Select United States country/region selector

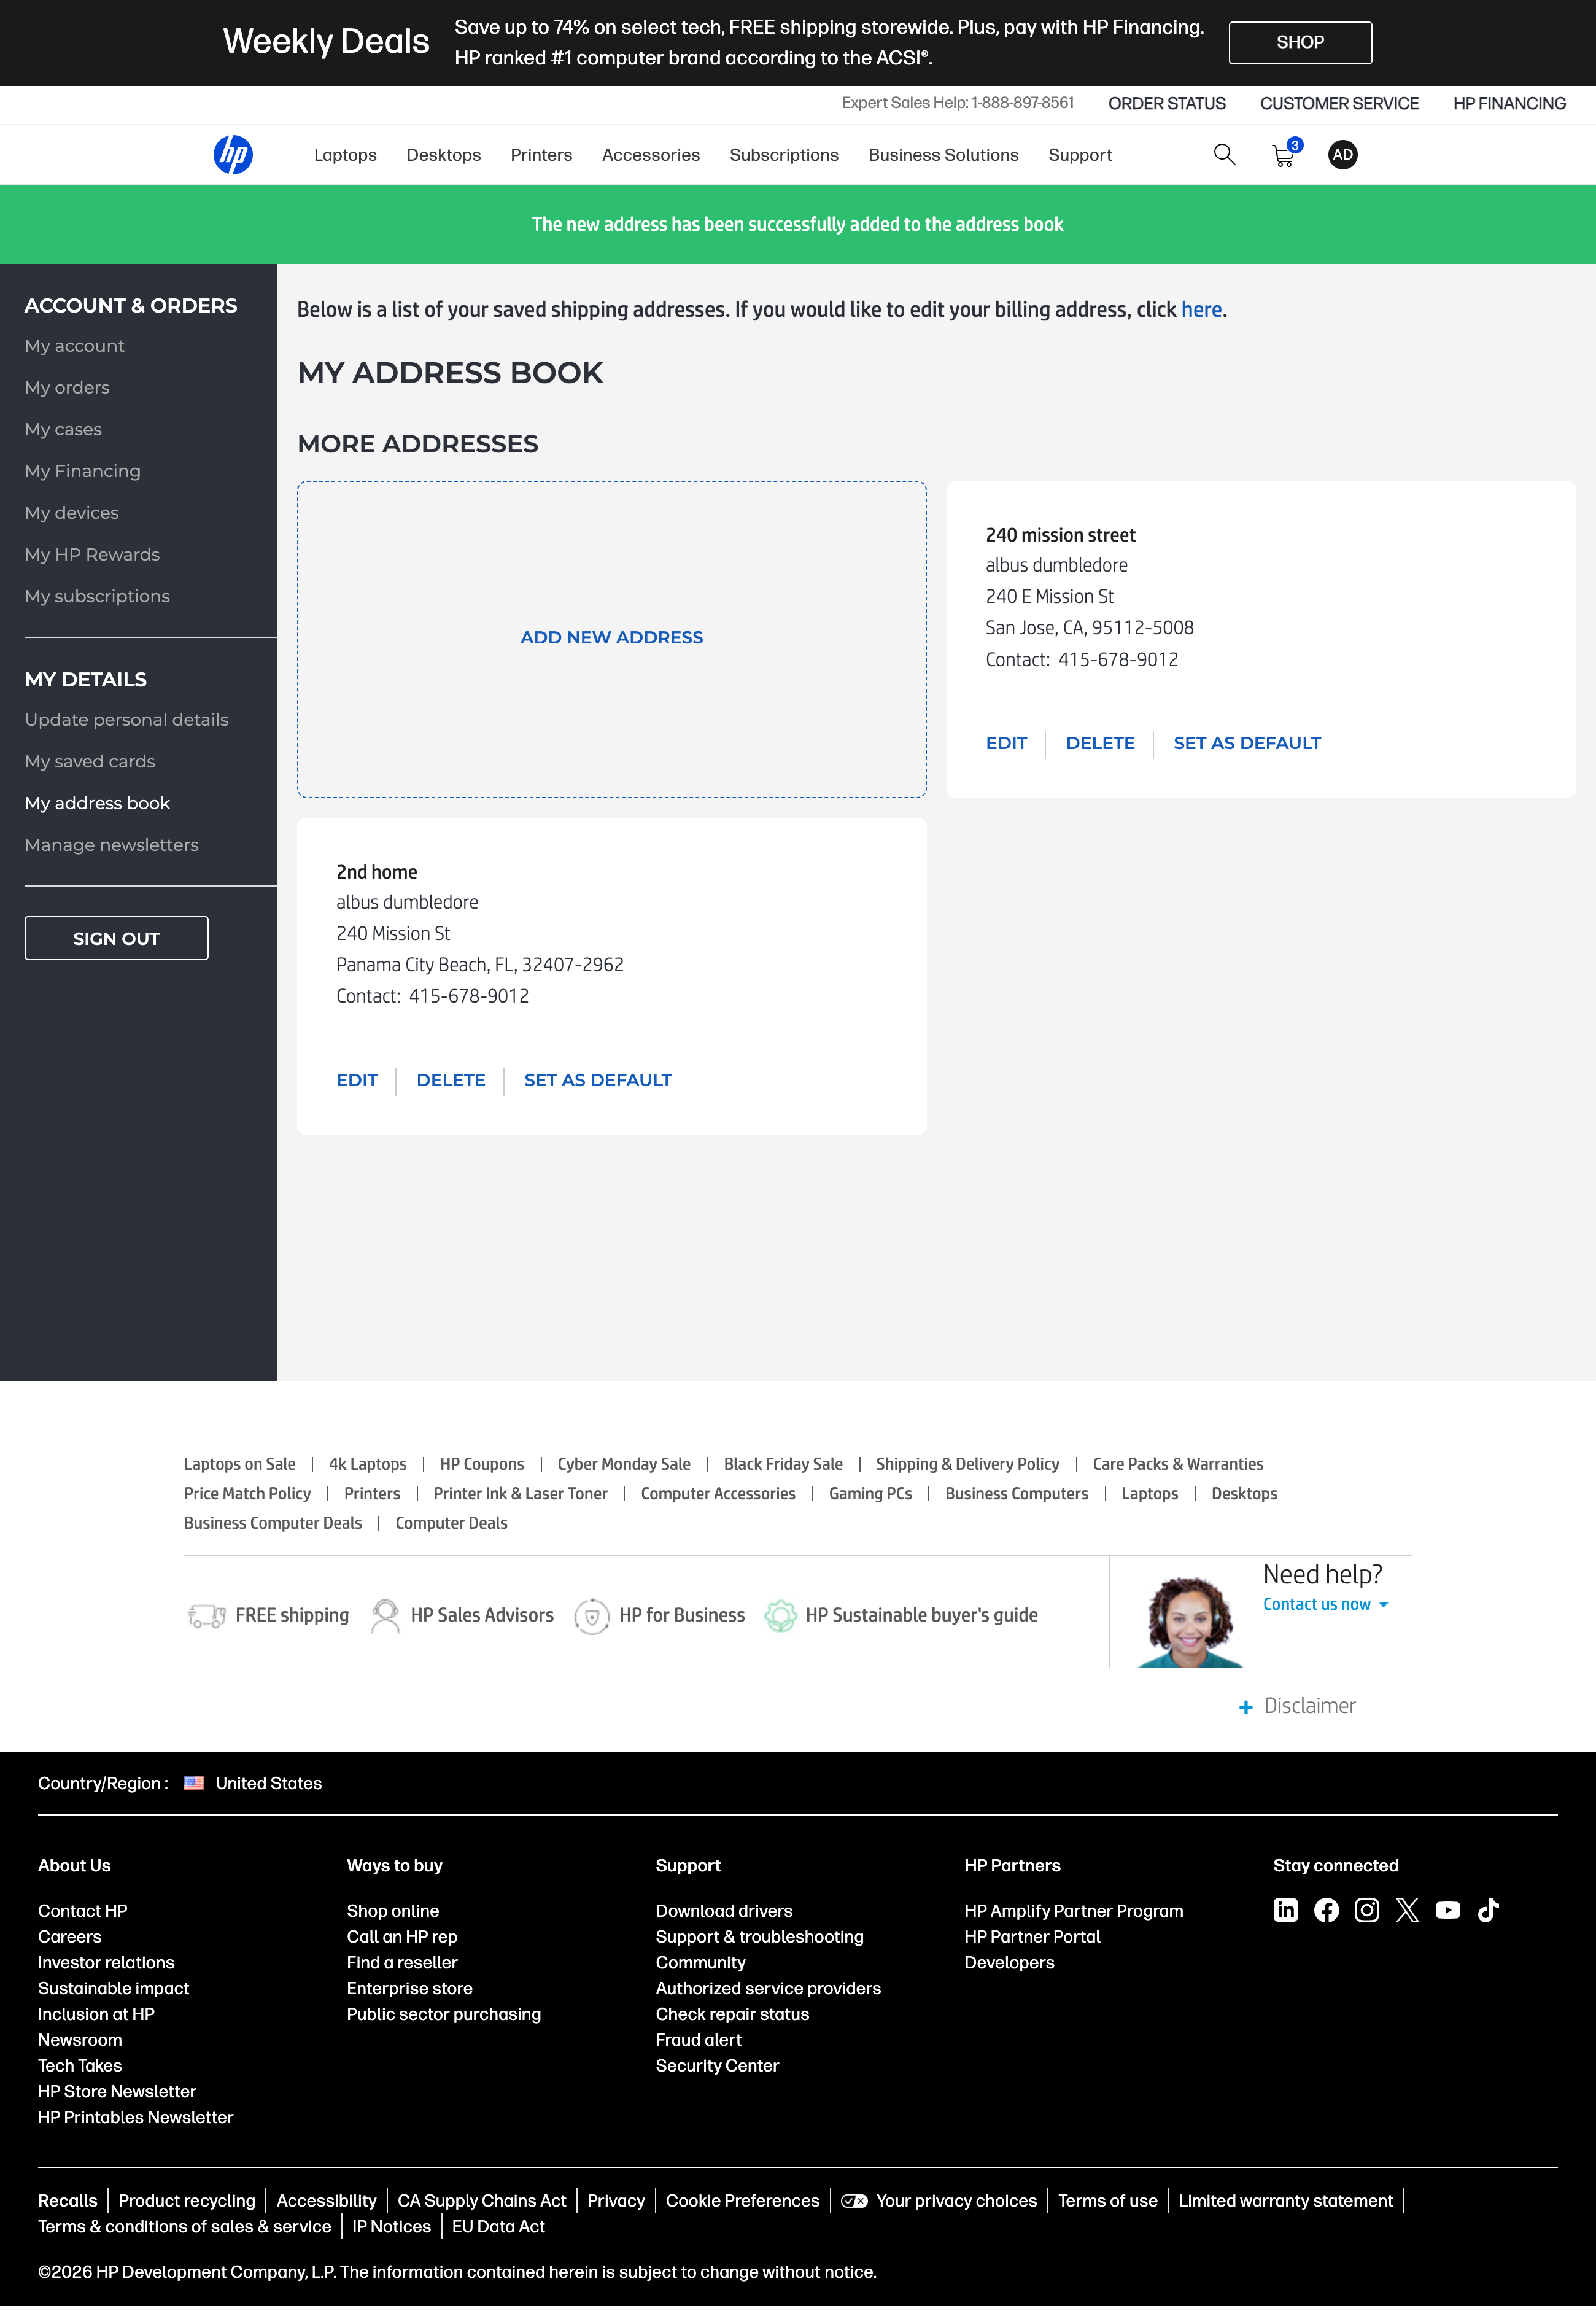[x=268, y=1783]
